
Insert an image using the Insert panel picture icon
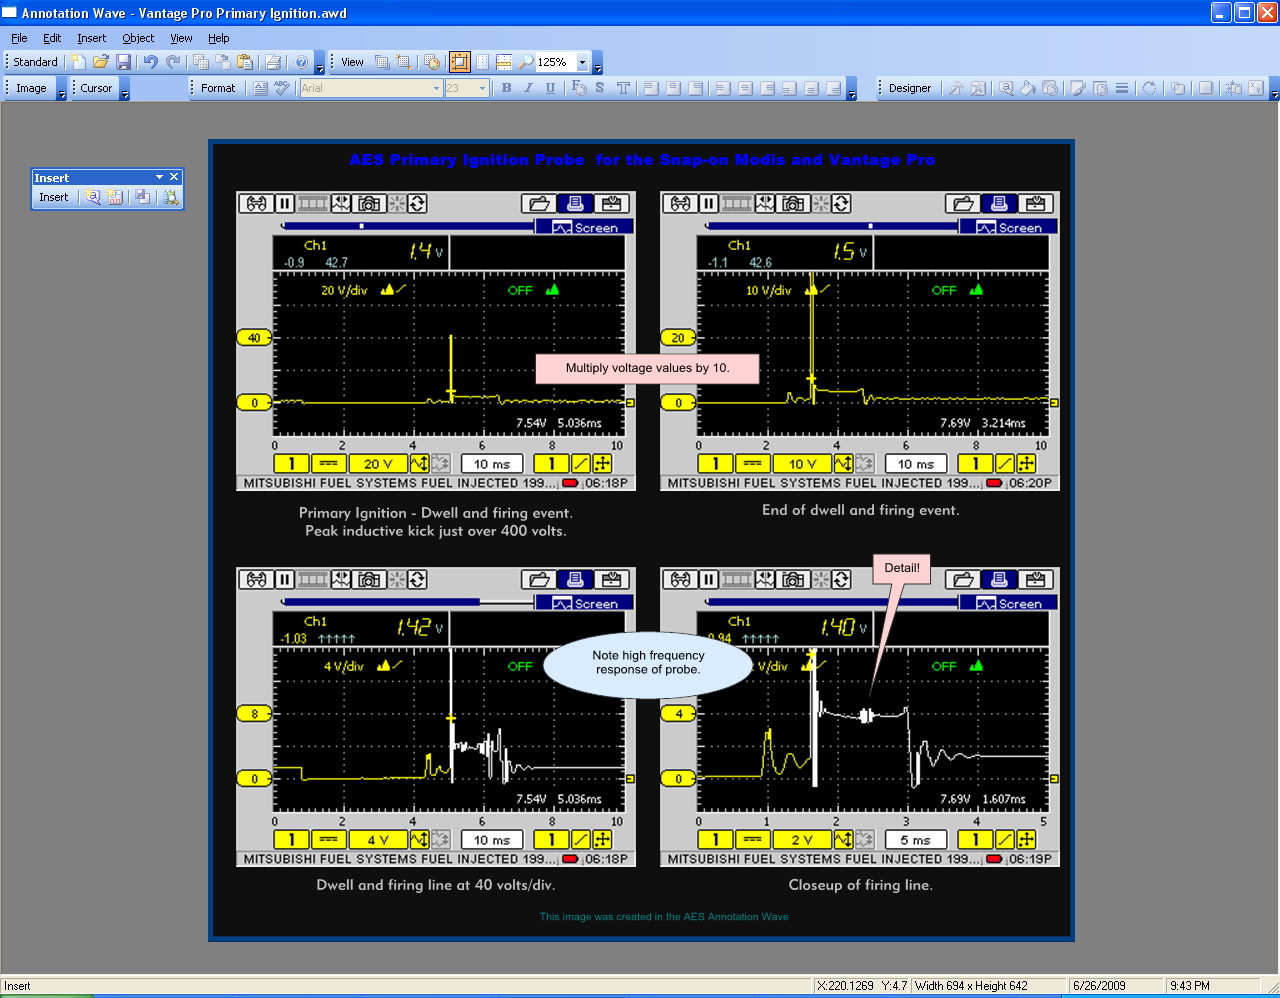click(115, 198)
